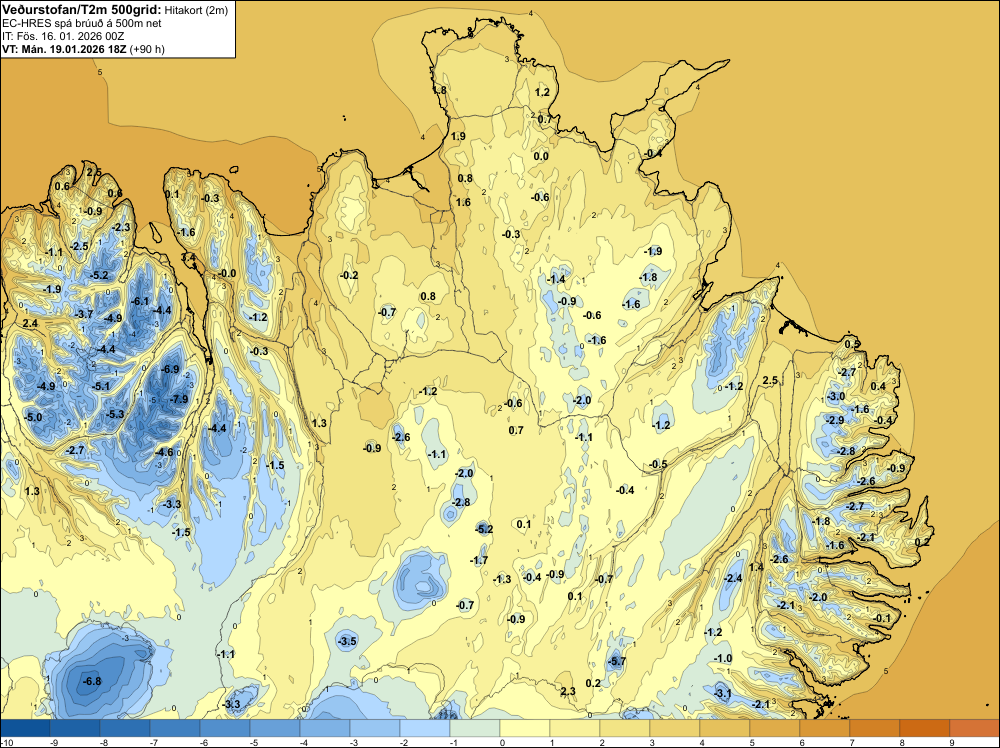This screenshot has width=1000, height=748.
Task: Click the temperature value -4.6
Action: click(164, 452)
